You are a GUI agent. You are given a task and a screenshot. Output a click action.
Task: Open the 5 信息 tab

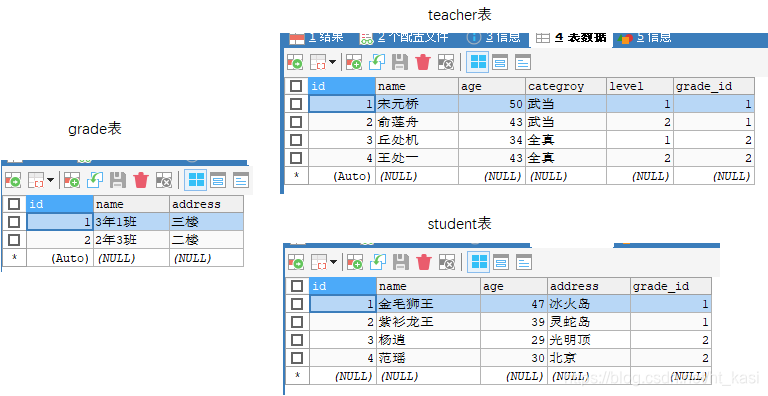pyautogui.click(x=645, y=38)
